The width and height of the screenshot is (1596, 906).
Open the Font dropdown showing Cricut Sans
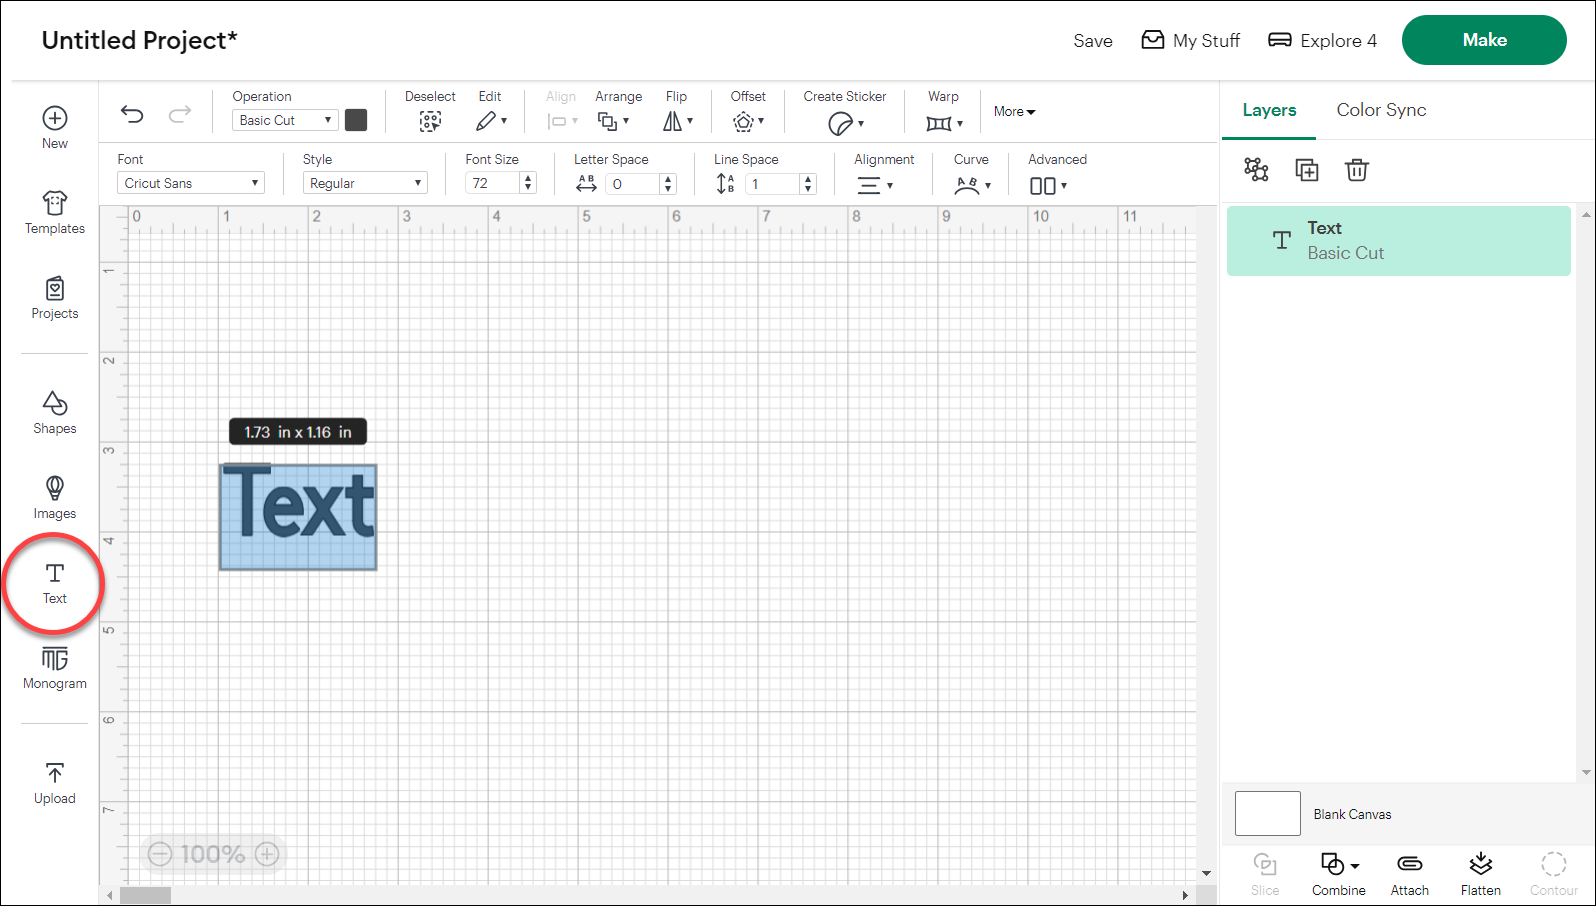[x=191, y=183]
